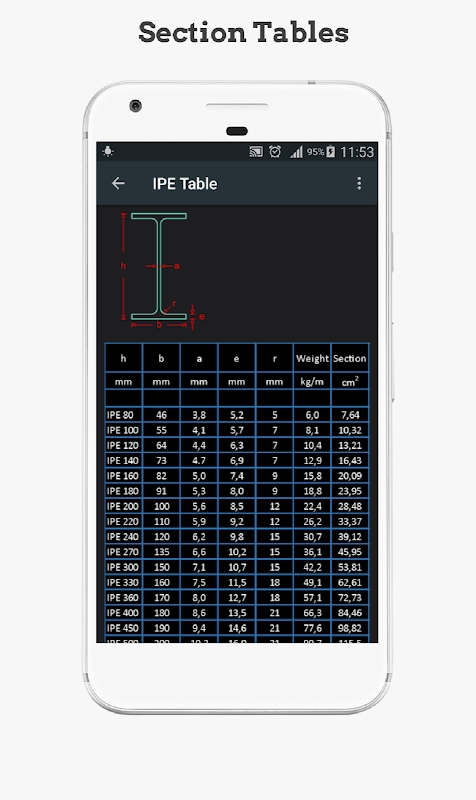476x800 pixels.
Task: Select the 'IPE 200' row label
Action: (122, 506)
